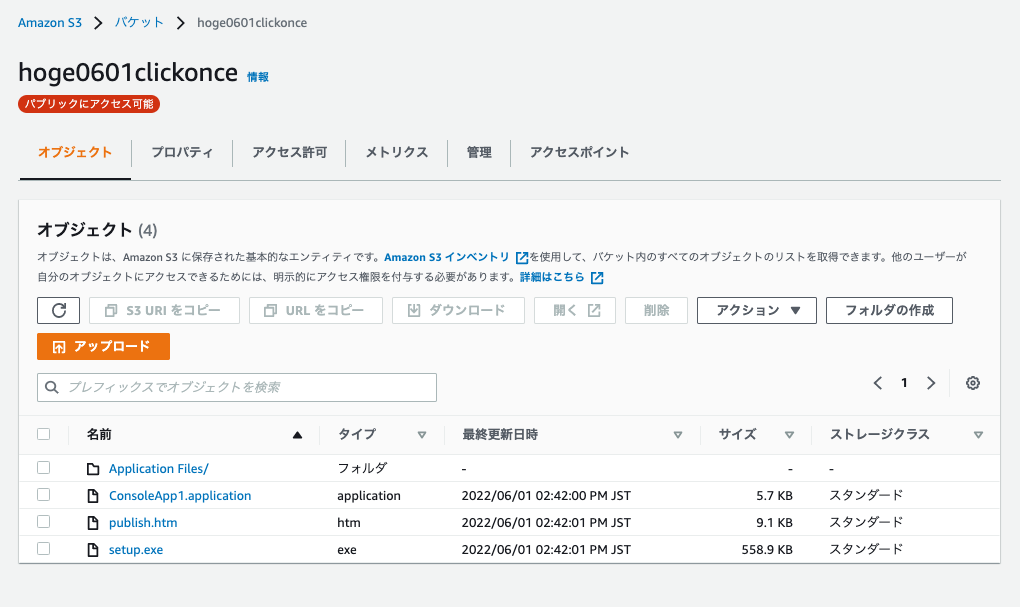Switch to the プロパティ tab
Screen dimensions: 1020x607
181,153
